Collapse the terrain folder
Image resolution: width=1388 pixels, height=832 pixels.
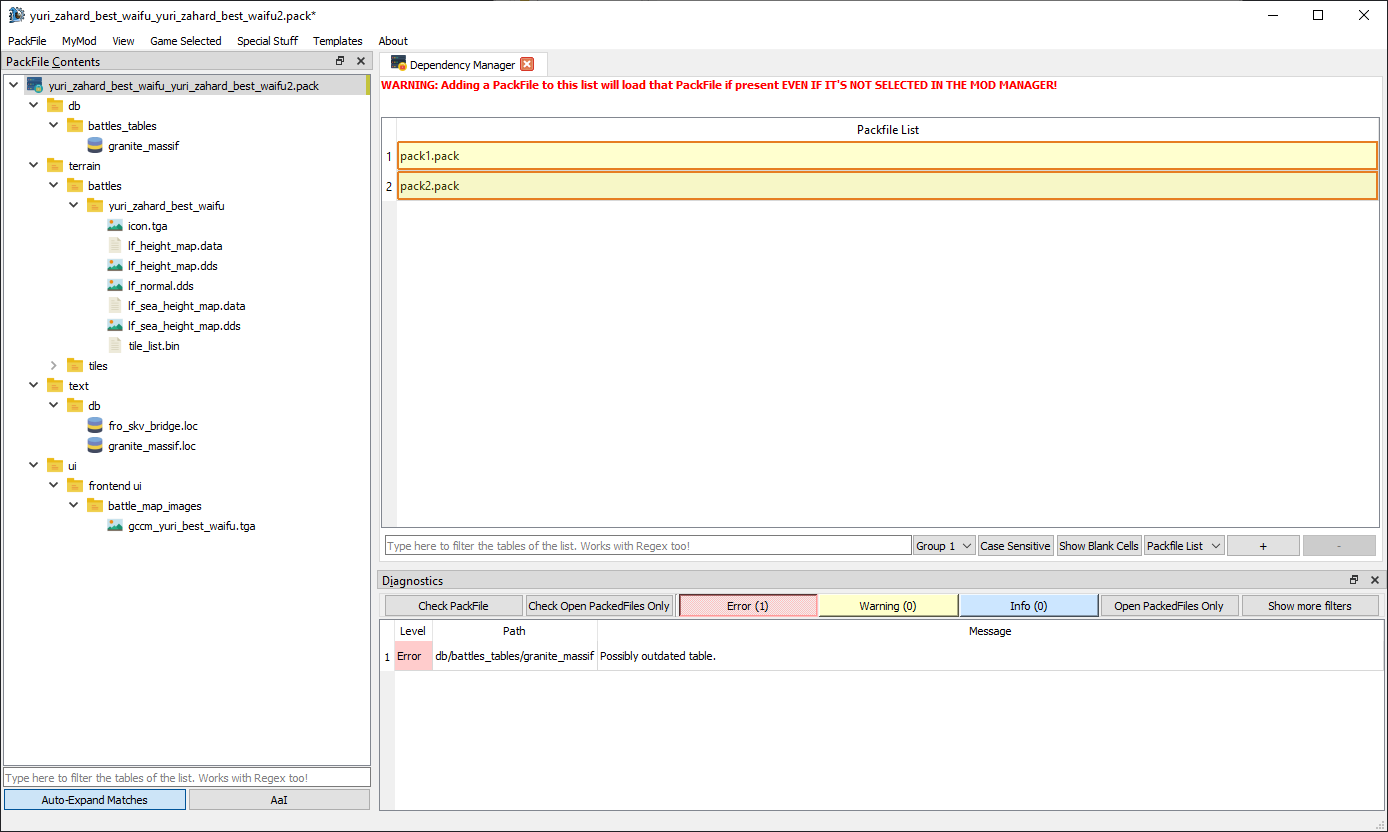(x=34, y=166)
